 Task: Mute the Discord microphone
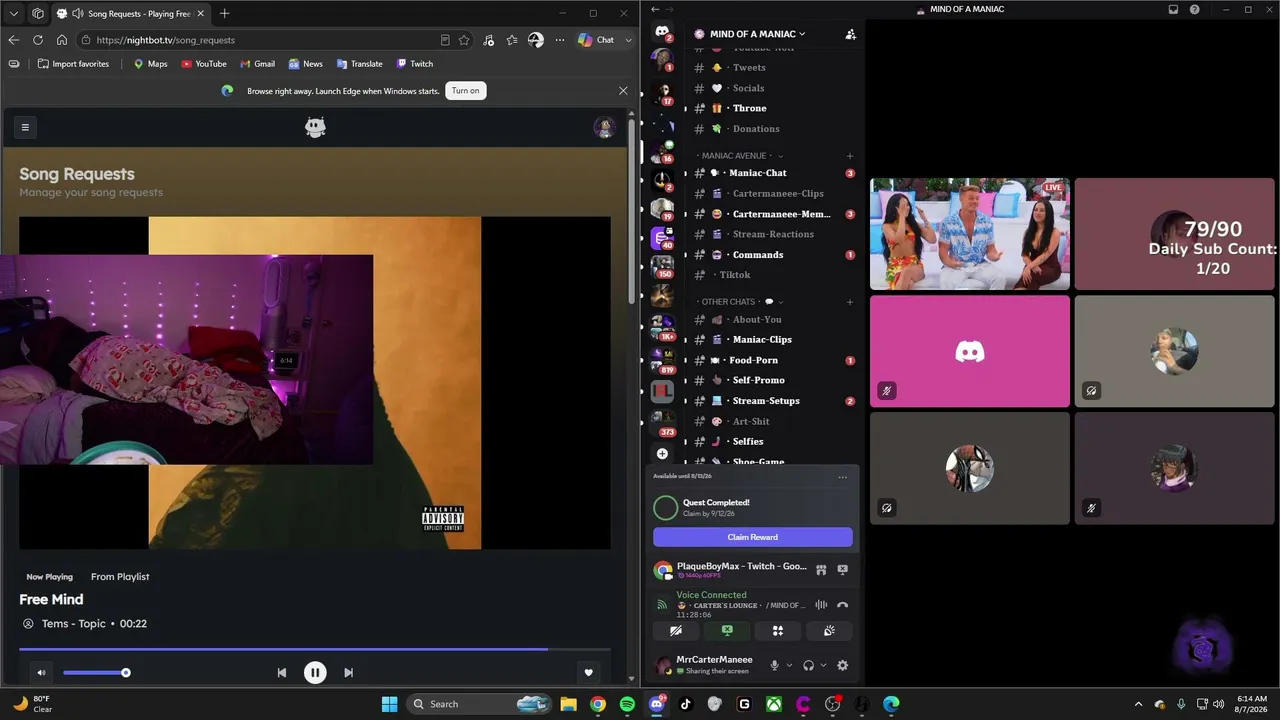tap(774, 666)
